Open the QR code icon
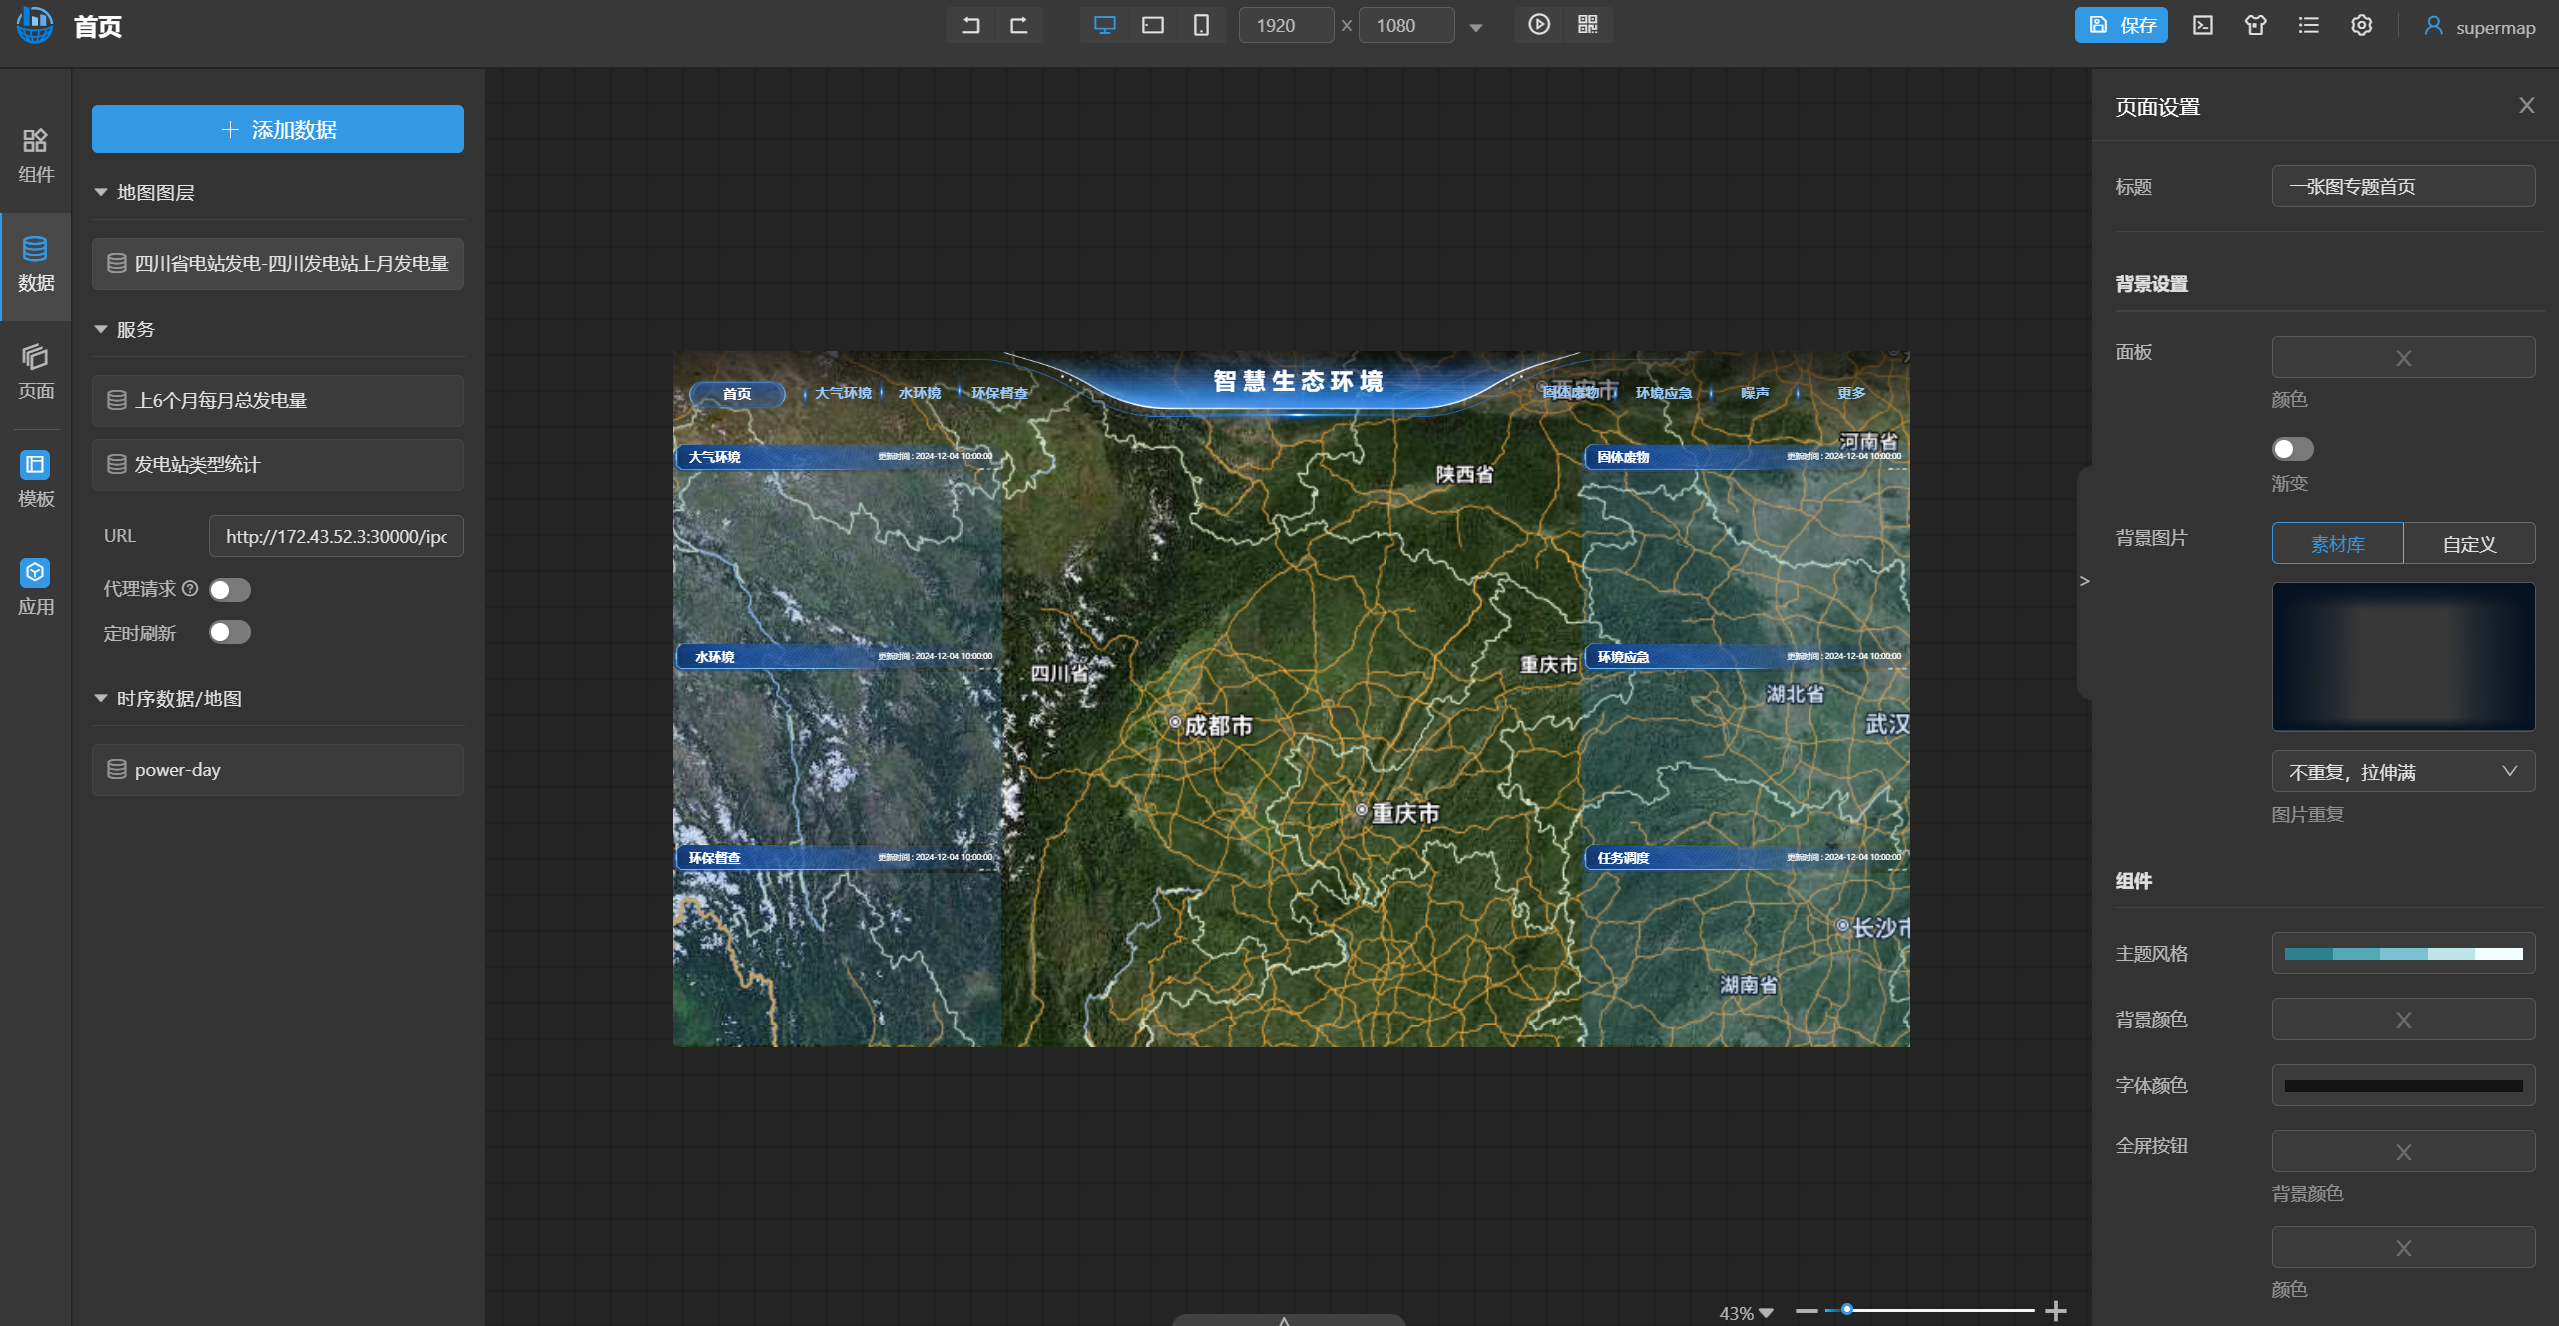Screen dimensions: 2559x1326 tap(1588, 24)
